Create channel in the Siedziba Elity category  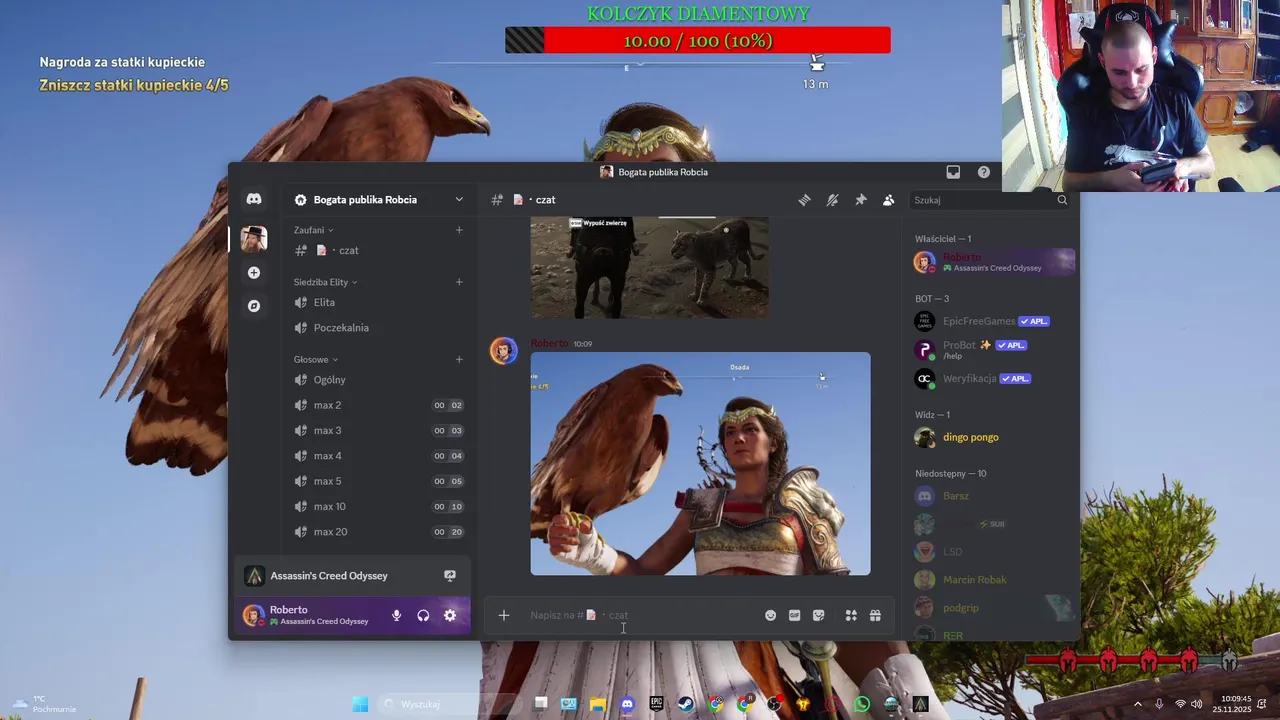coord(459,282)
